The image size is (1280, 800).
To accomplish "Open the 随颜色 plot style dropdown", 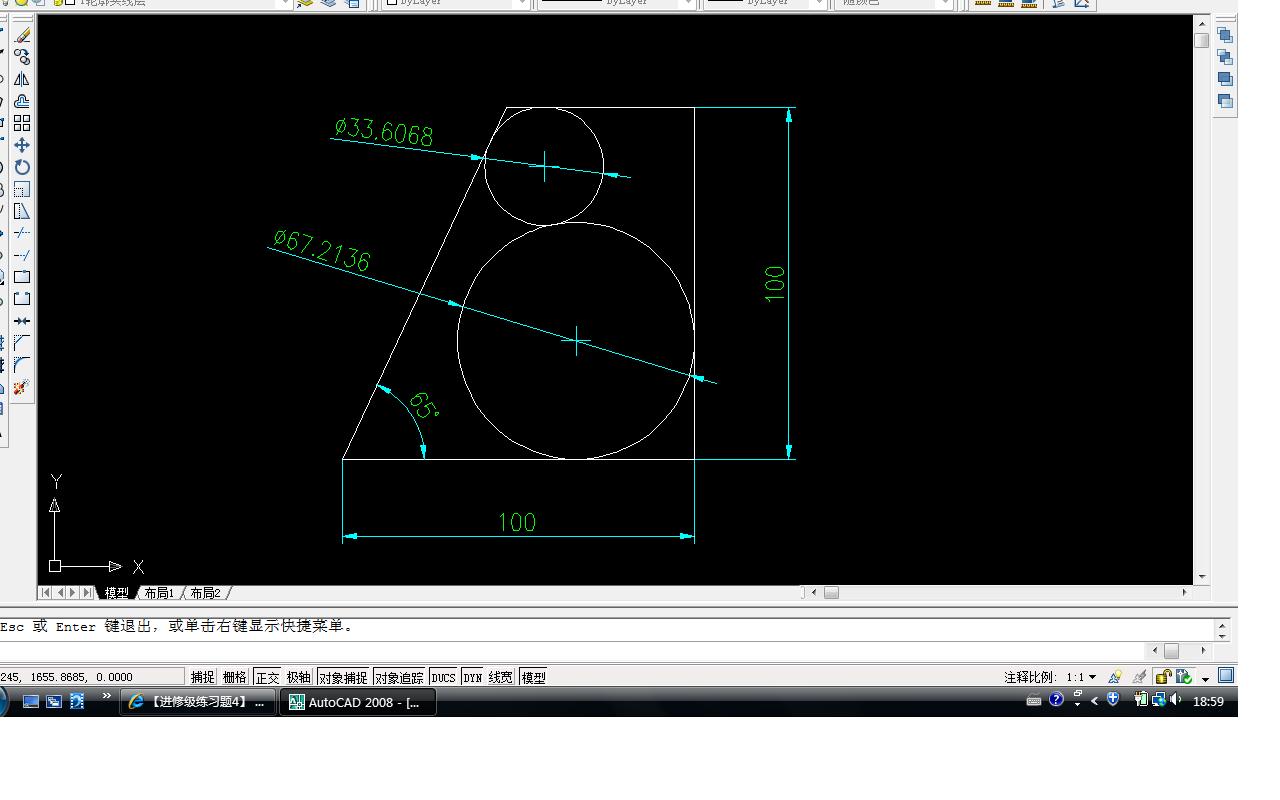I will [x=944, y=3].
